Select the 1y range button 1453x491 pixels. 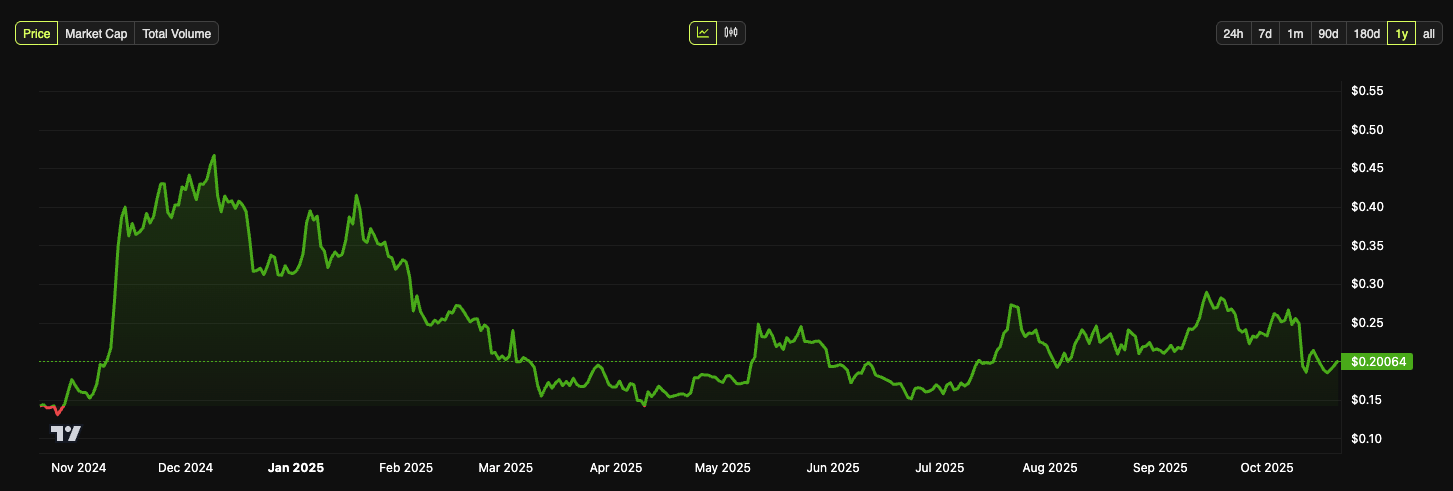[1402, 34]
